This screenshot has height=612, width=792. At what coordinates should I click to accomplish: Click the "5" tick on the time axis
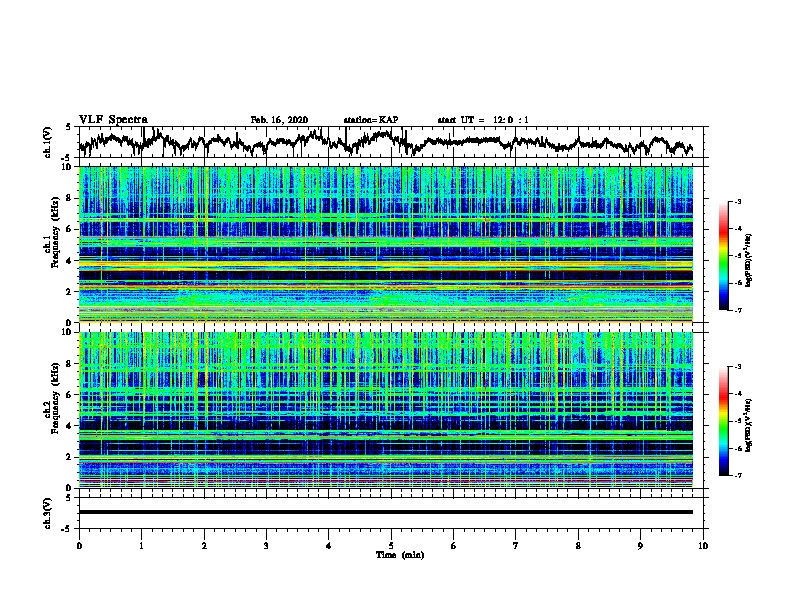point(391,546)
